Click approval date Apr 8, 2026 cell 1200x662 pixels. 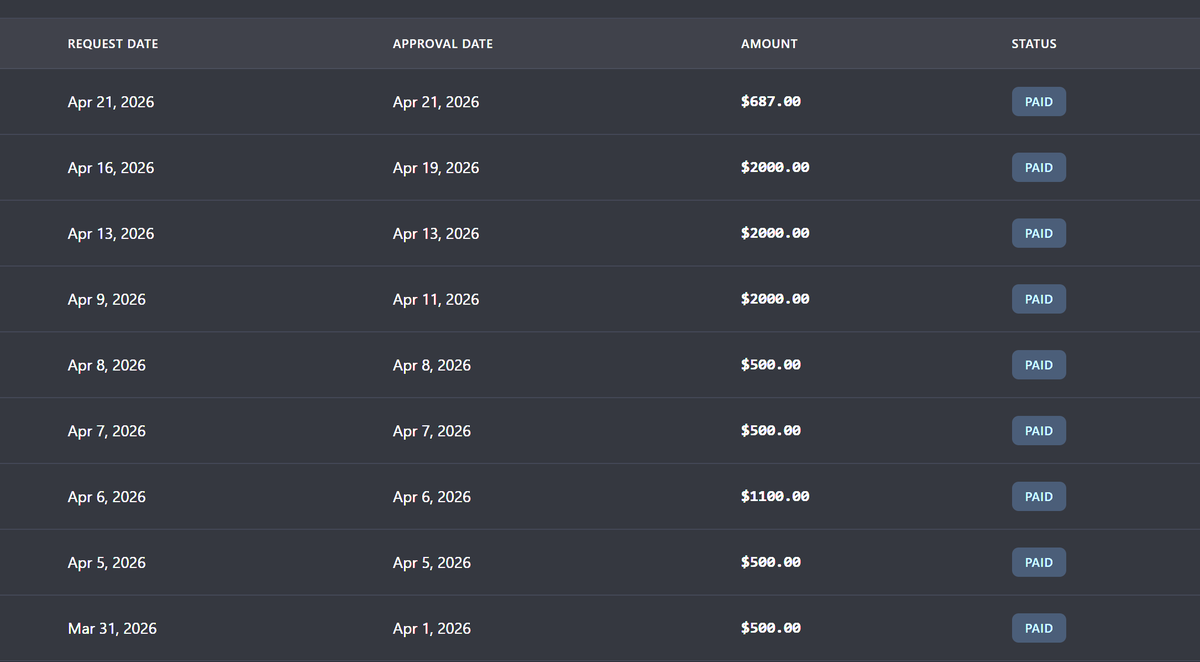[x=432, y=366]
